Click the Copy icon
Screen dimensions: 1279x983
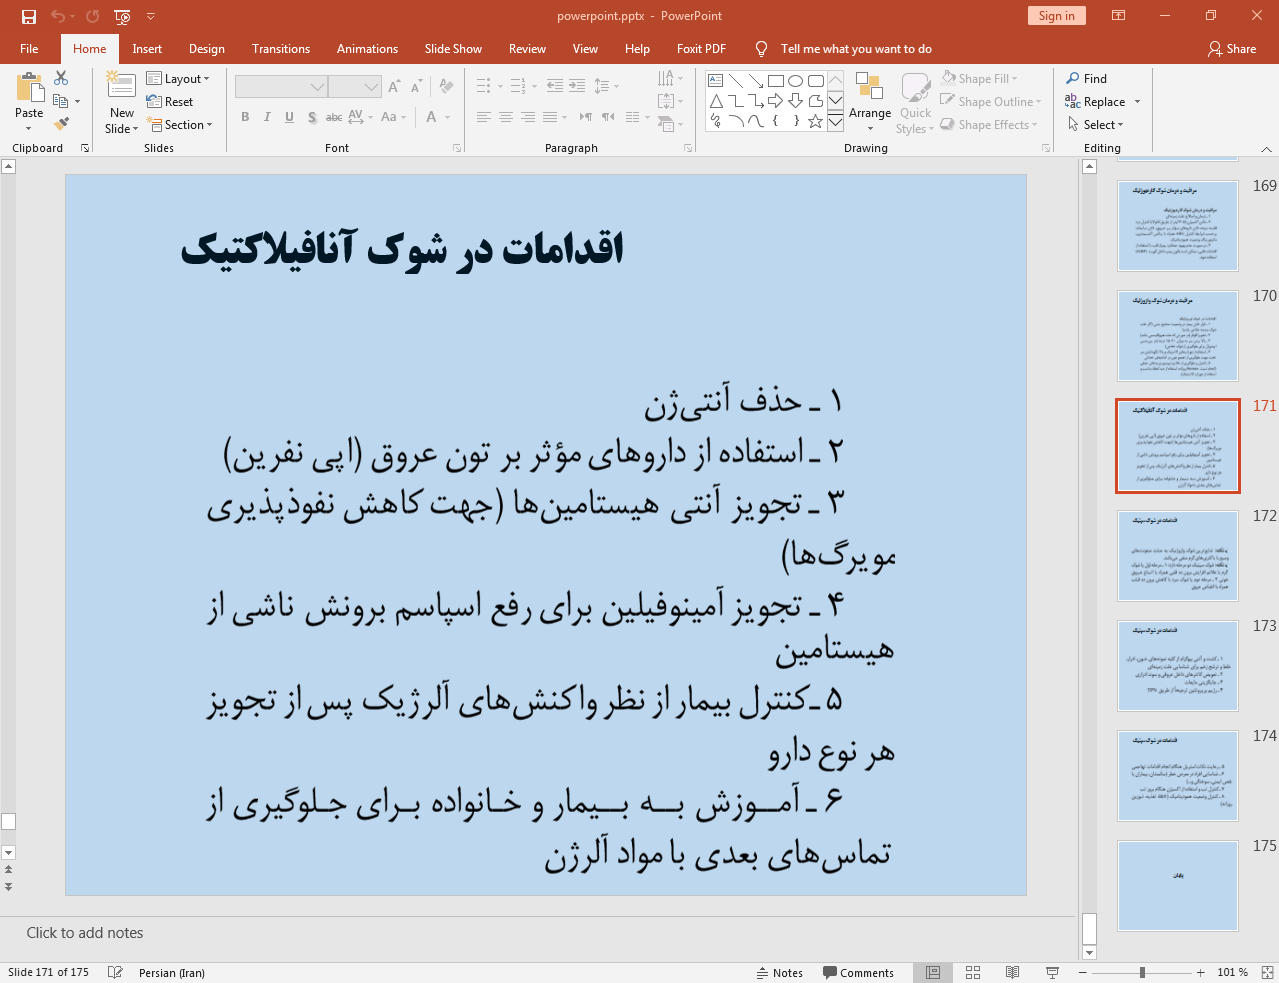(61, 101)
